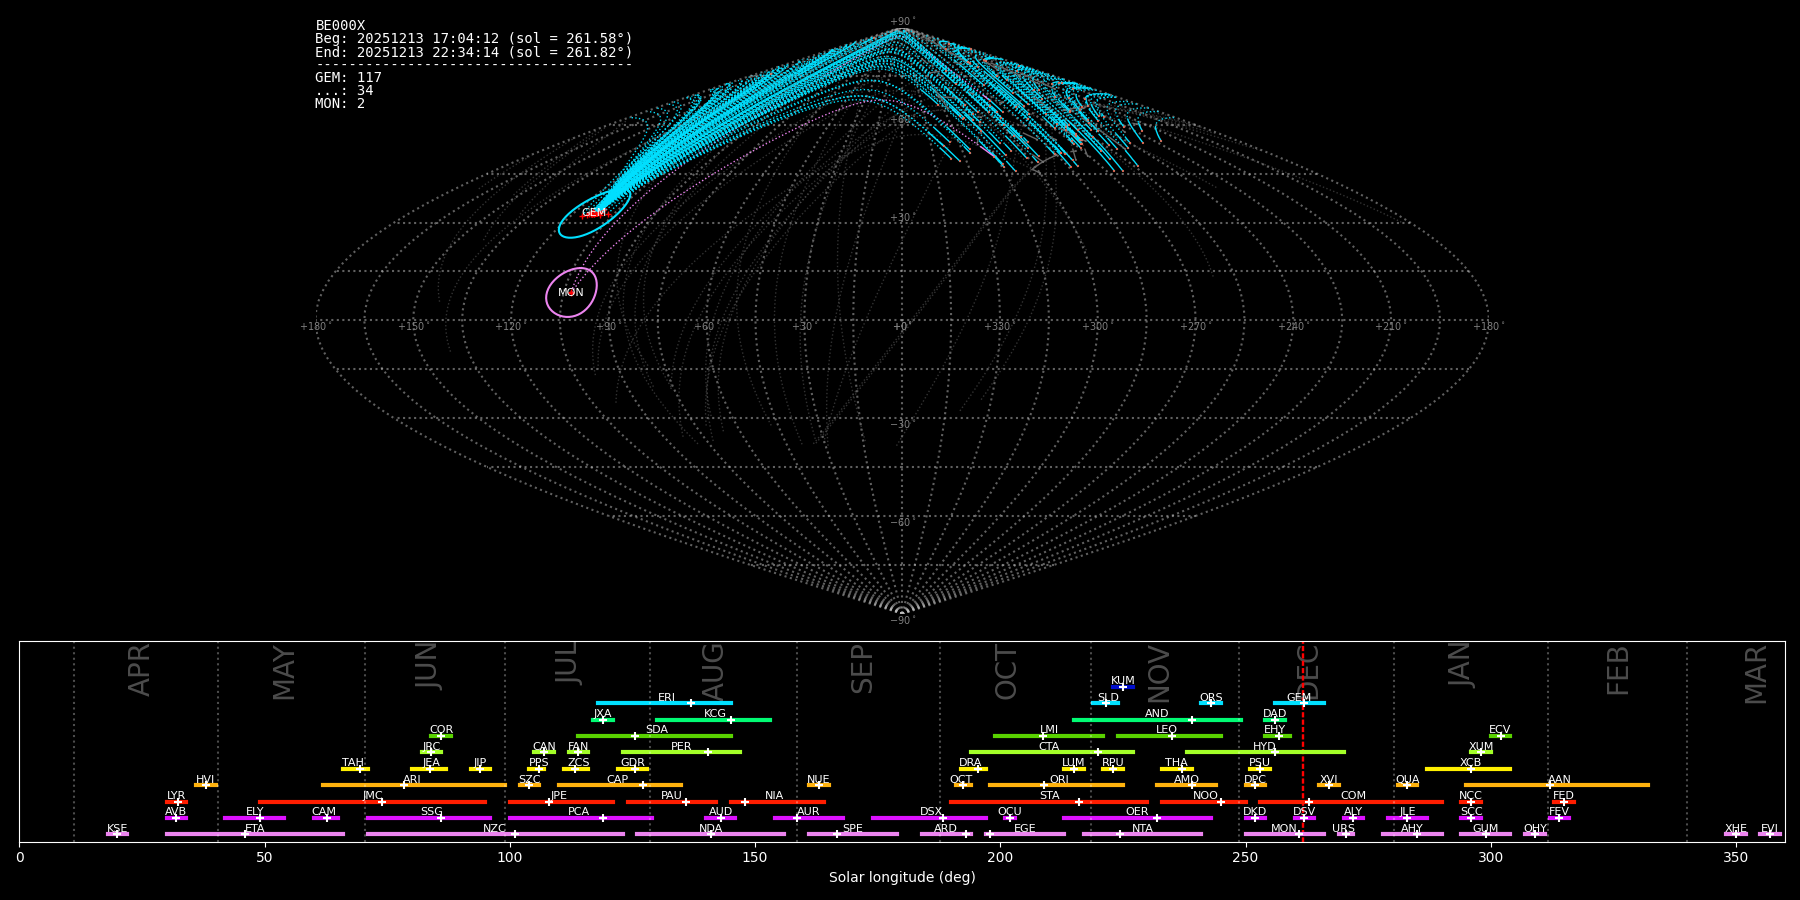Click the 'Solar longitude (deg)' axis label
Screen dimensions: 1800x900
tap(902, 877)
